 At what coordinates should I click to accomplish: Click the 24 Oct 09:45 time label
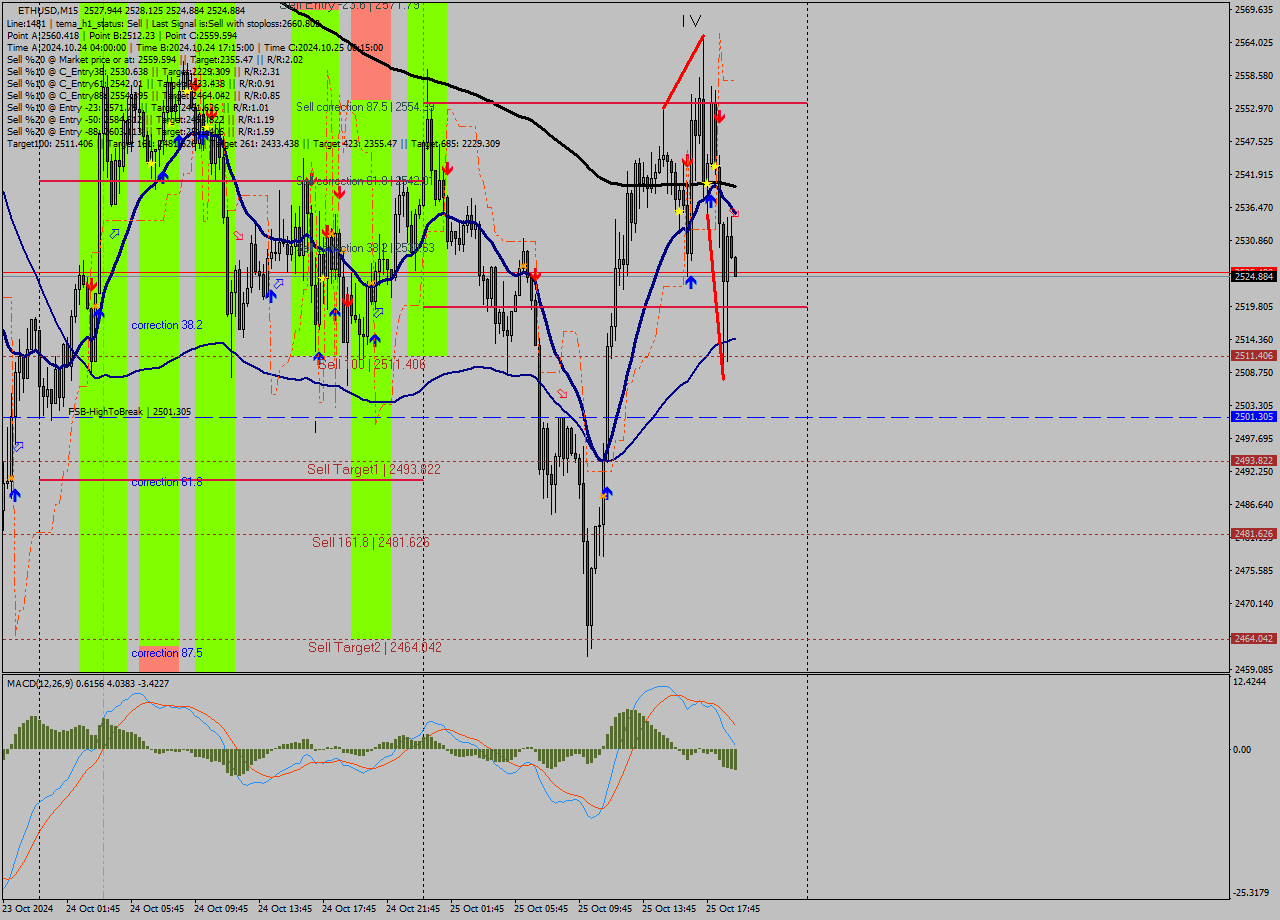point(221,909)
